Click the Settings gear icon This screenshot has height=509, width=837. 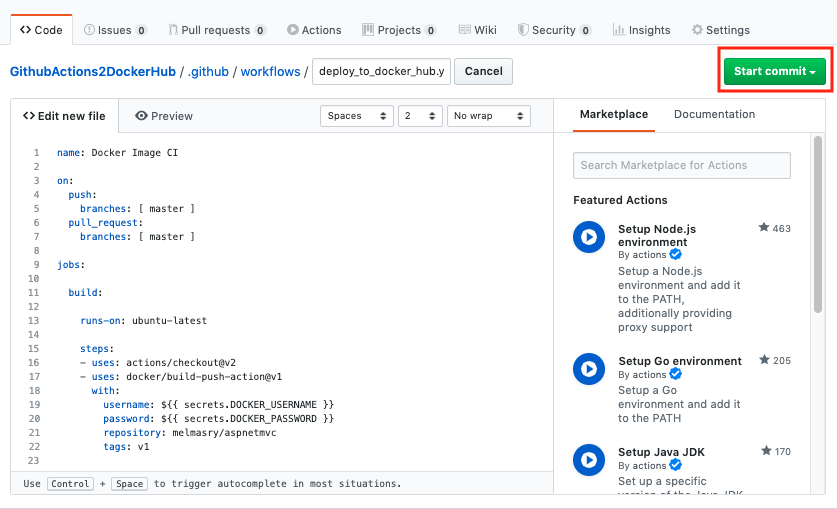[697, 30]
